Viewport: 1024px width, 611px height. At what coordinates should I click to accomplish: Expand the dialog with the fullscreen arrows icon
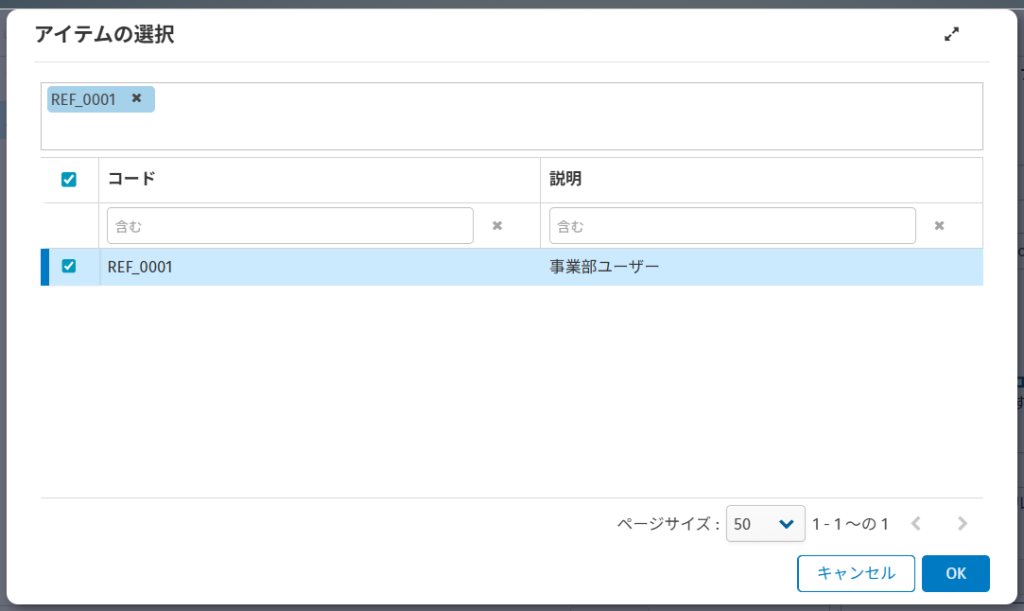(951, 34)
